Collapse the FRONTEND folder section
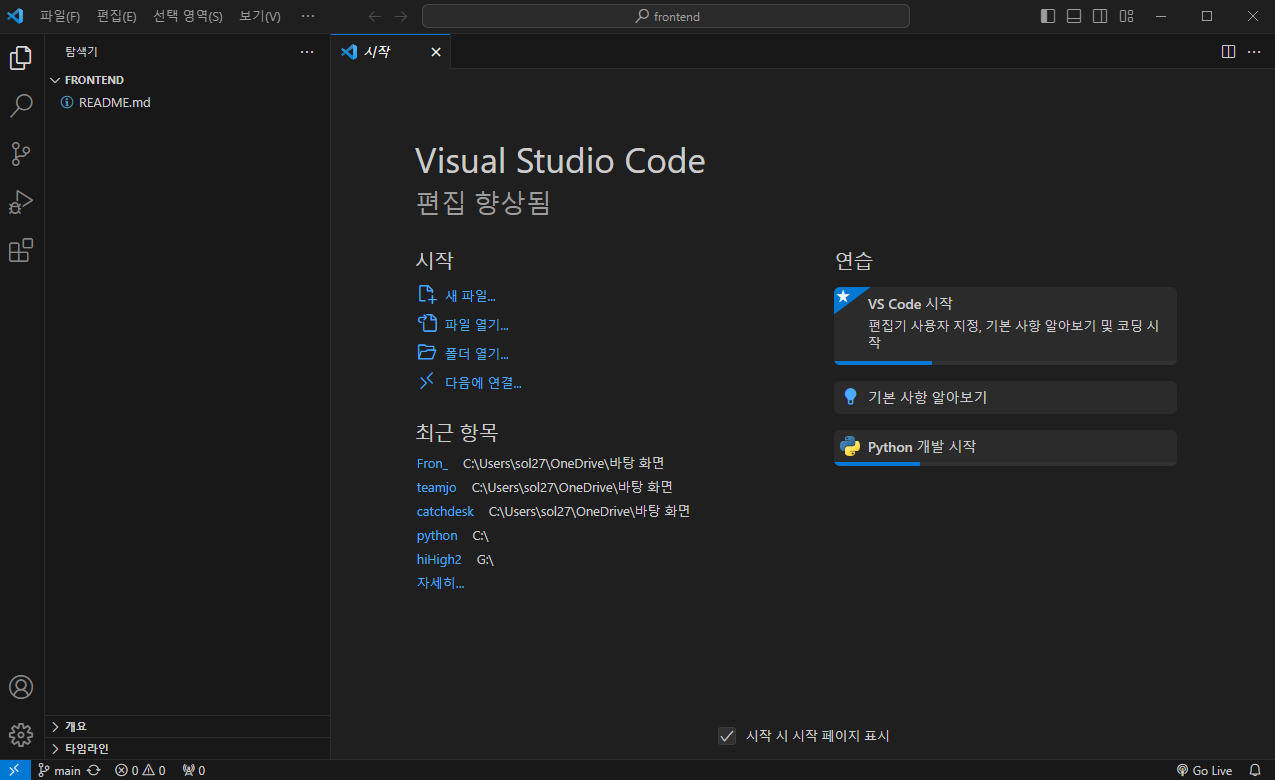1275x780 pixels. [x=187, y=80]
